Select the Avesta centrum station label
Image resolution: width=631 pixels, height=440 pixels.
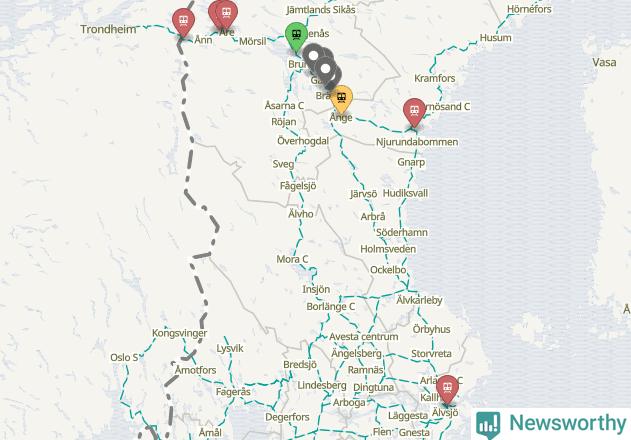[364, 337]
